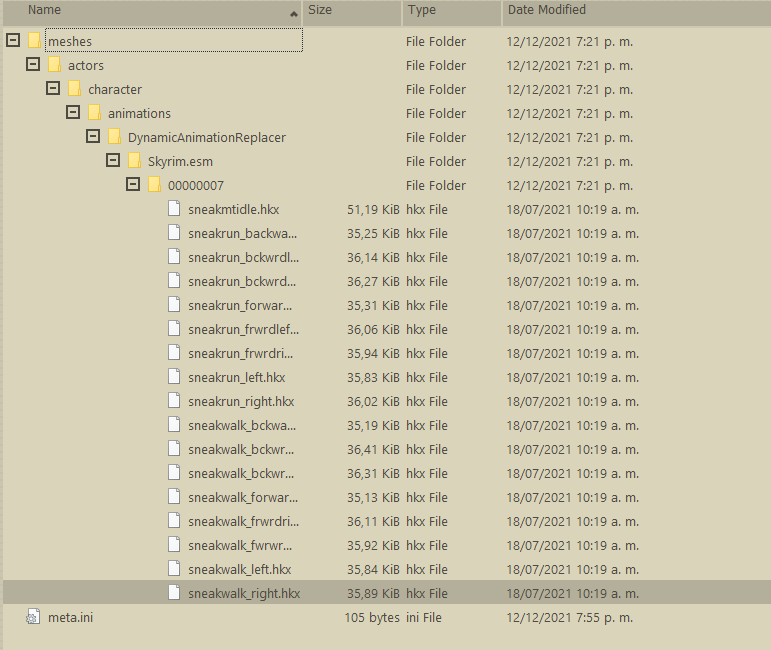Image resolution: width=771 pixels, height=650 pixels.
Task: Click the 105 bytes size cell
Action: pos(372,618)
